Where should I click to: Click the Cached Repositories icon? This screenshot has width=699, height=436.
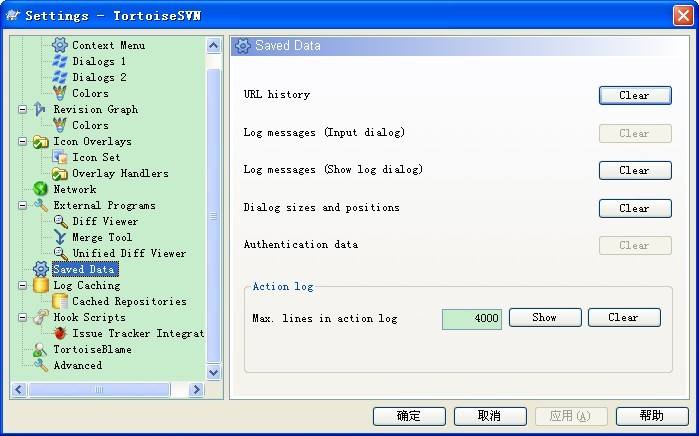pos(60,301)
